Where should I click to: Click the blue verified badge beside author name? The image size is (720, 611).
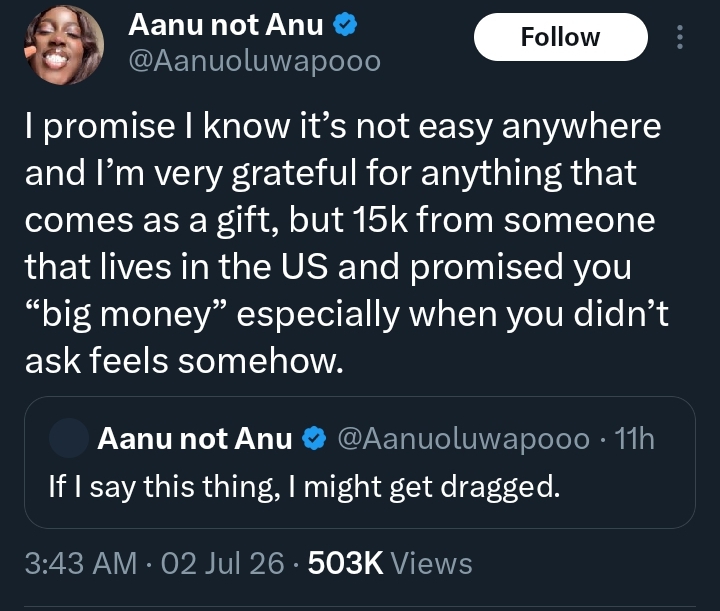(345, 25)
